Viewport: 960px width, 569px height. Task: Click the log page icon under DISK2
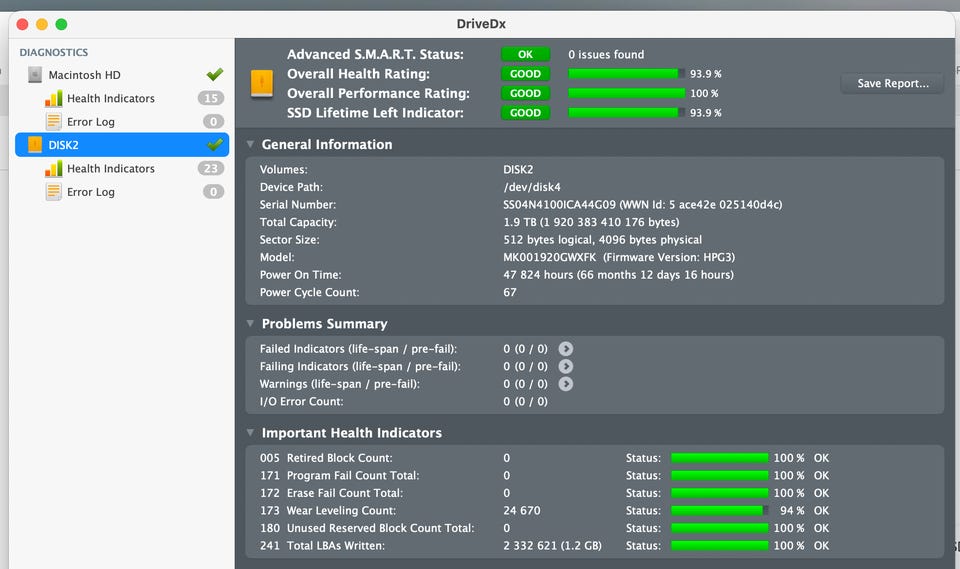54,192
